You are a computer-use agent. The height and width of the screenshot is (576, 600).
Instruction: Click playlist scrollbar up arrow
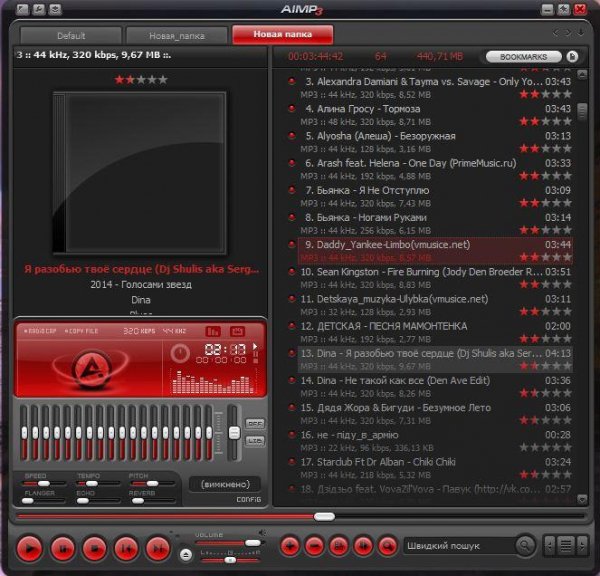coord(582,74)
